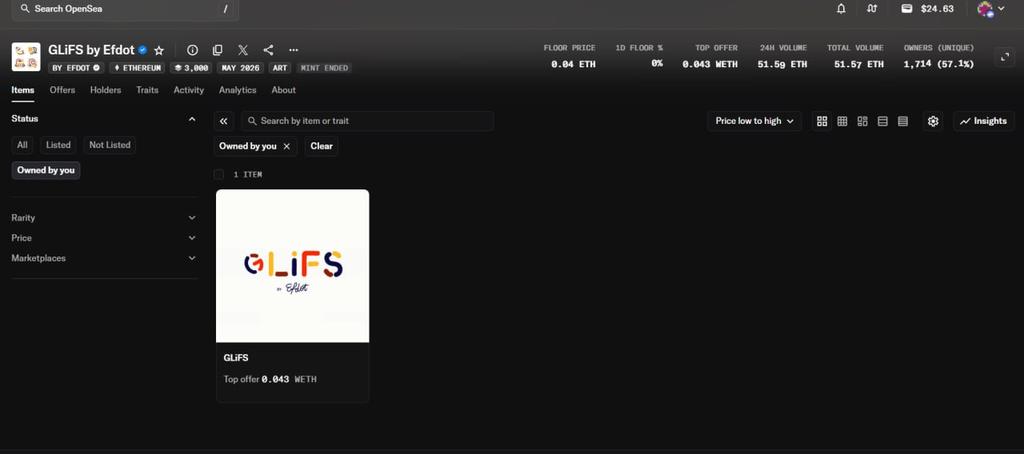Switch to the Analytics tab
Screen dimensions: 1024x454
[238, 90]
